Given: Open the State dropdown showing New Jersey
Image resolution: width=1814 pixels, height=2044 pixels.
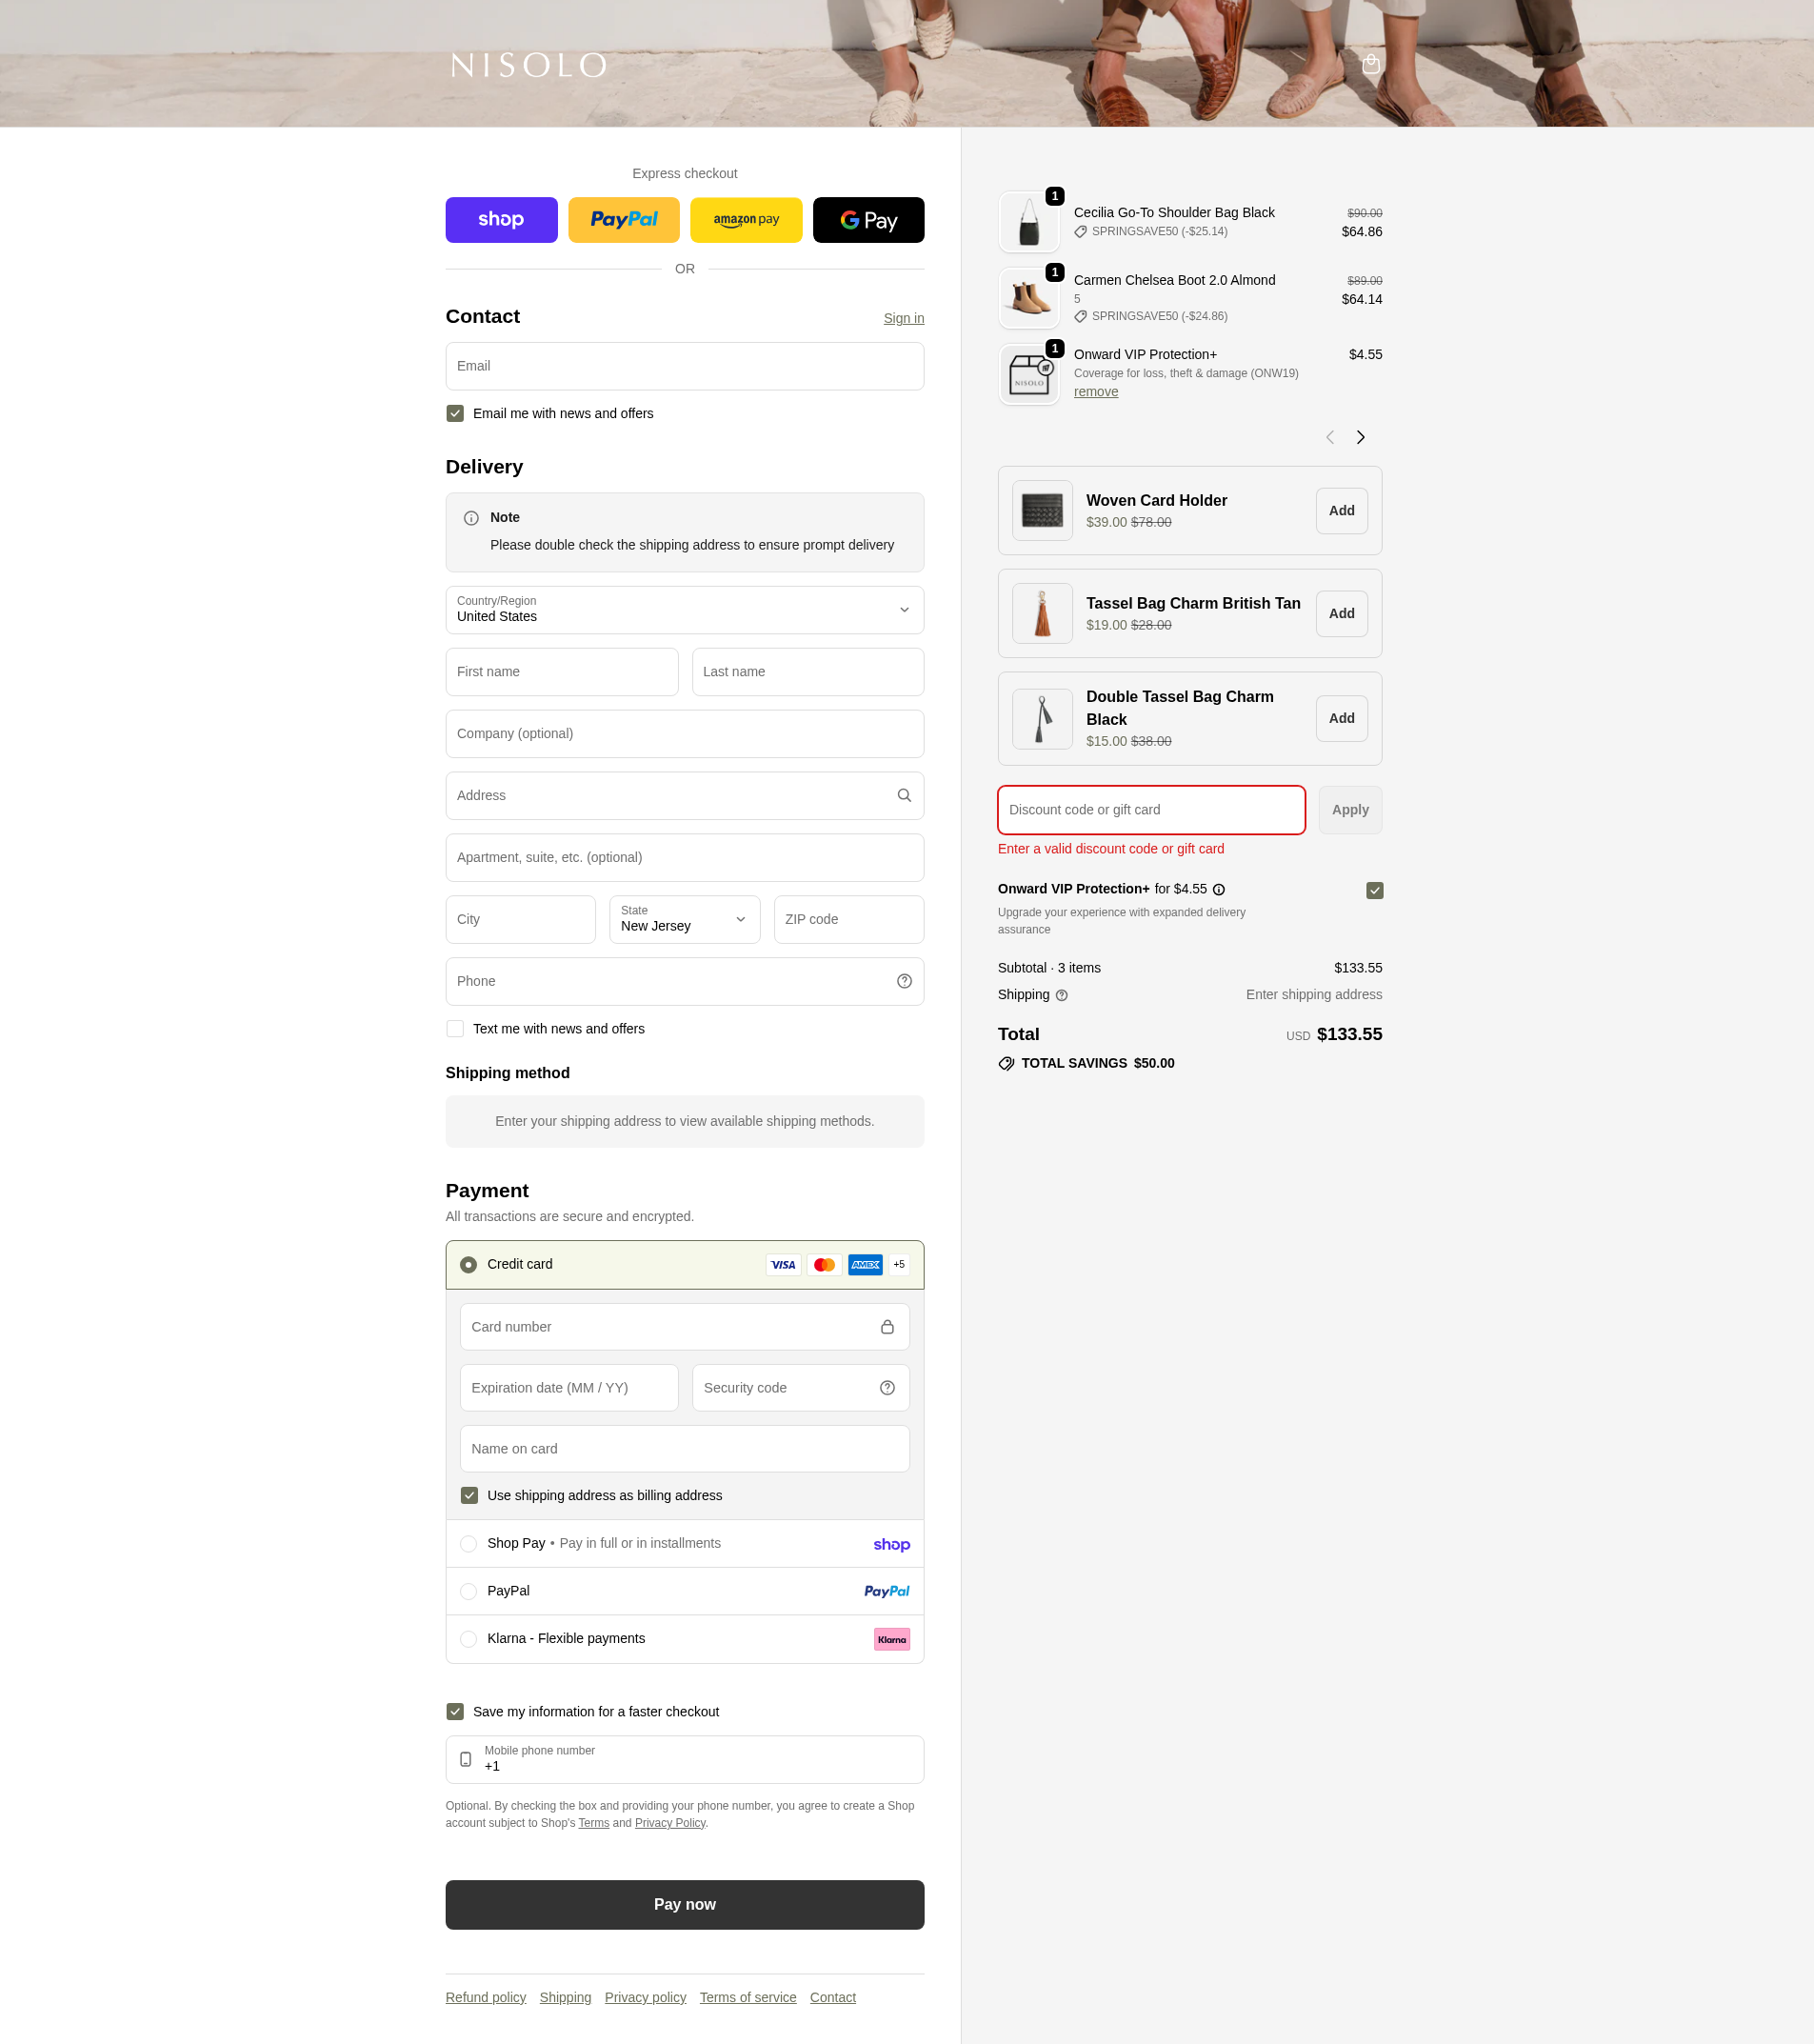Looking at the screenshot, I should point(684,919).
